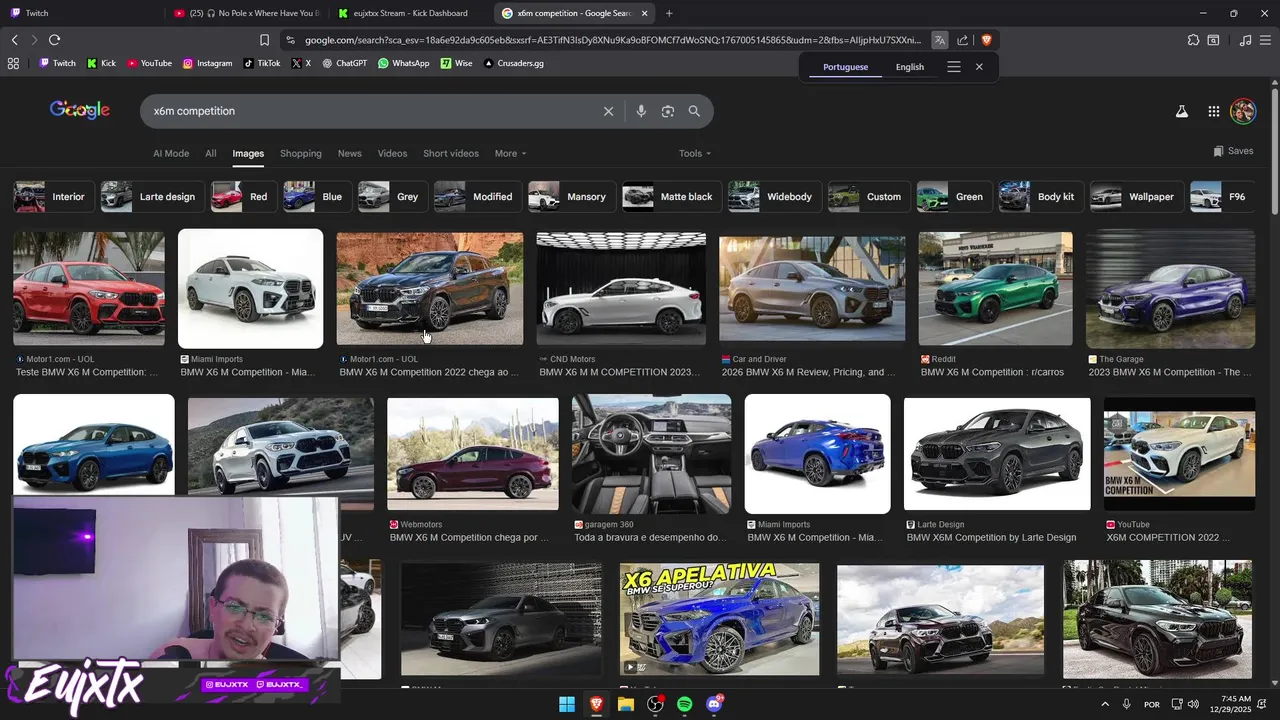The image size is (1280, 720).
Task: Start voice search with the microphone icon
Action: coord(641,111)
